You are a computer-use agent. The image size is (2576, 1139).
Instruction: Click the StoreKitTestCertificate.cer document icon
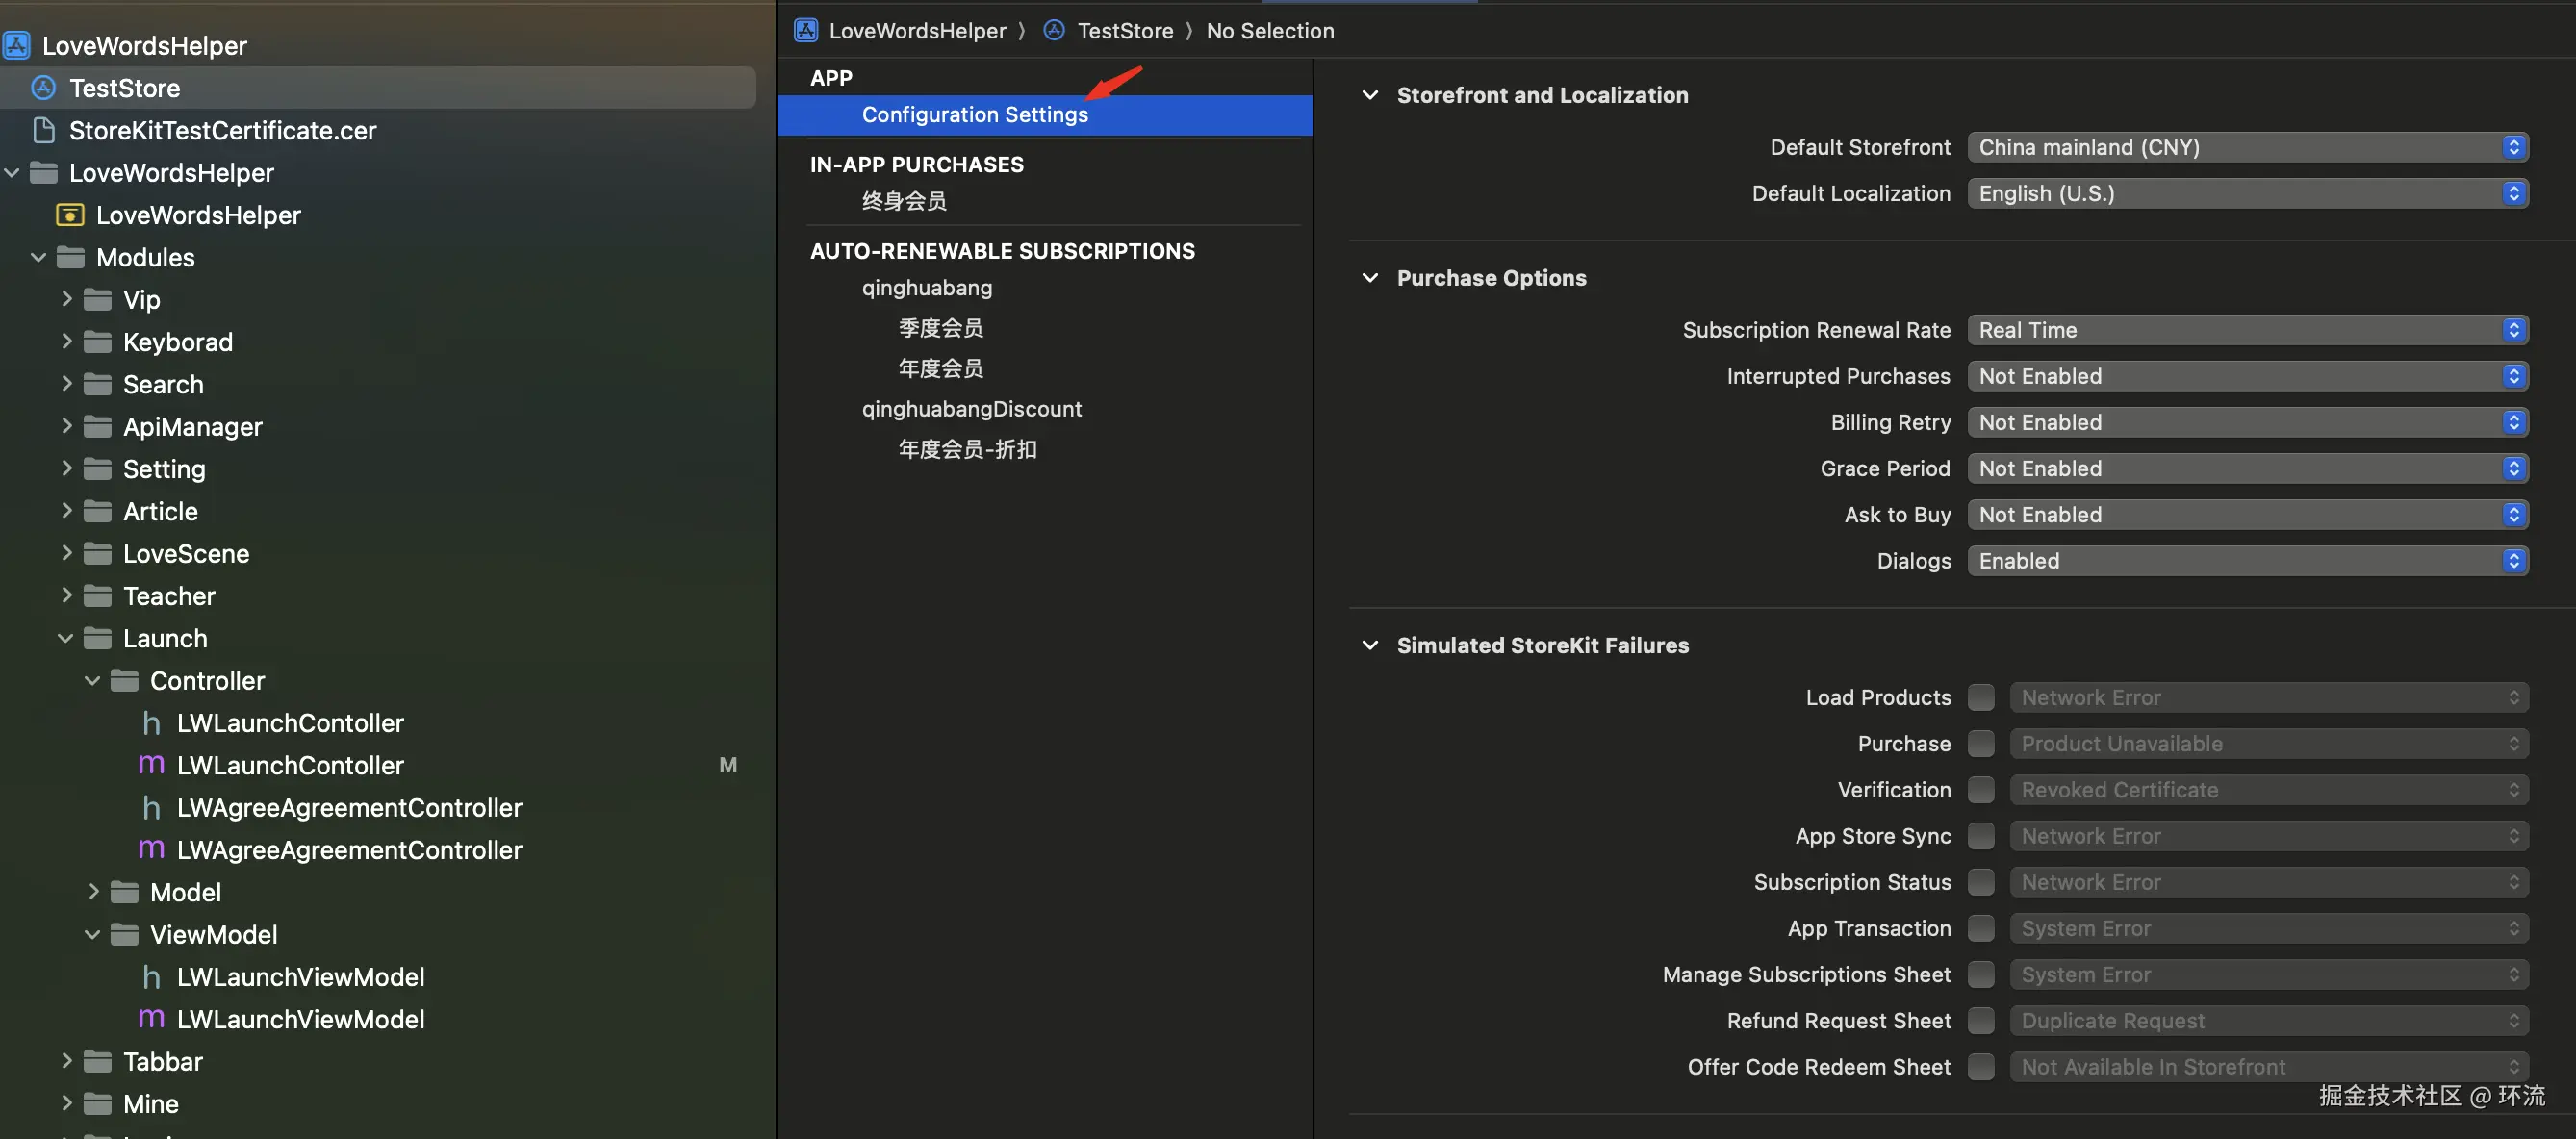pos(43,131)
